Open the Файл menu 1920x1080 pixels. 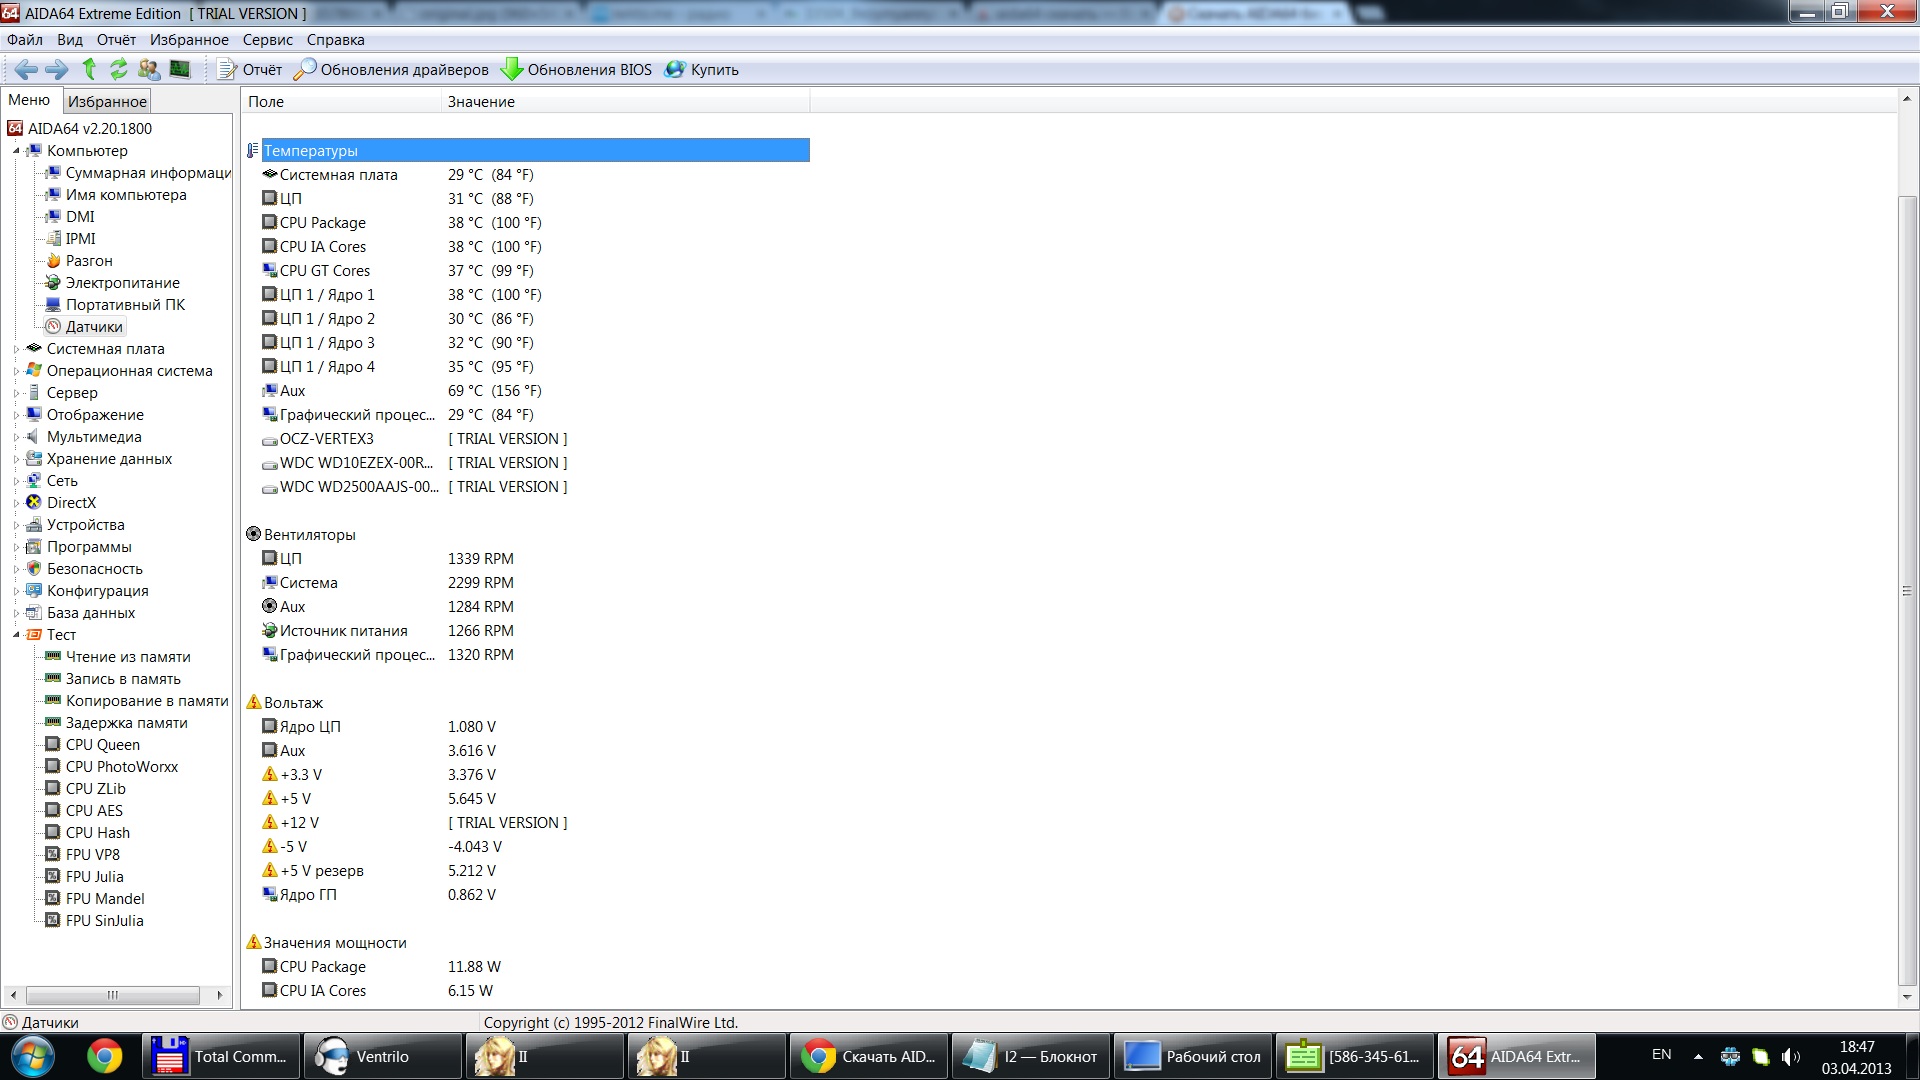coord(25,40)
